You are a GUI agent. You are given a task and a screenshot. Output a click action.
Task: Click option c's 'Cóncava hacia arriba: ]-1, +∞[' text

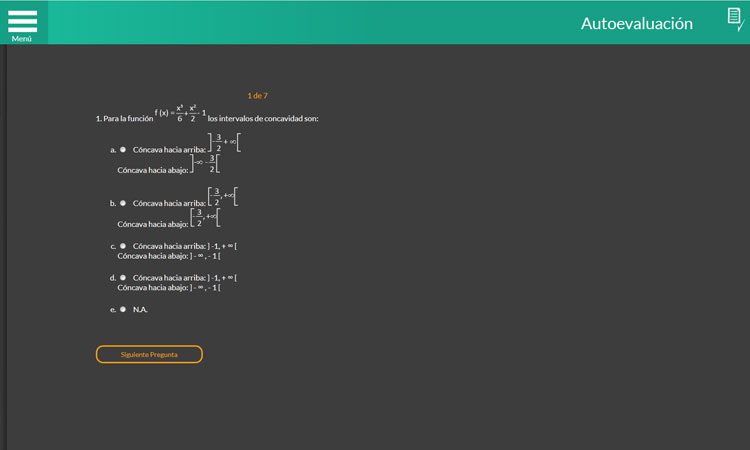coord(184,245)
